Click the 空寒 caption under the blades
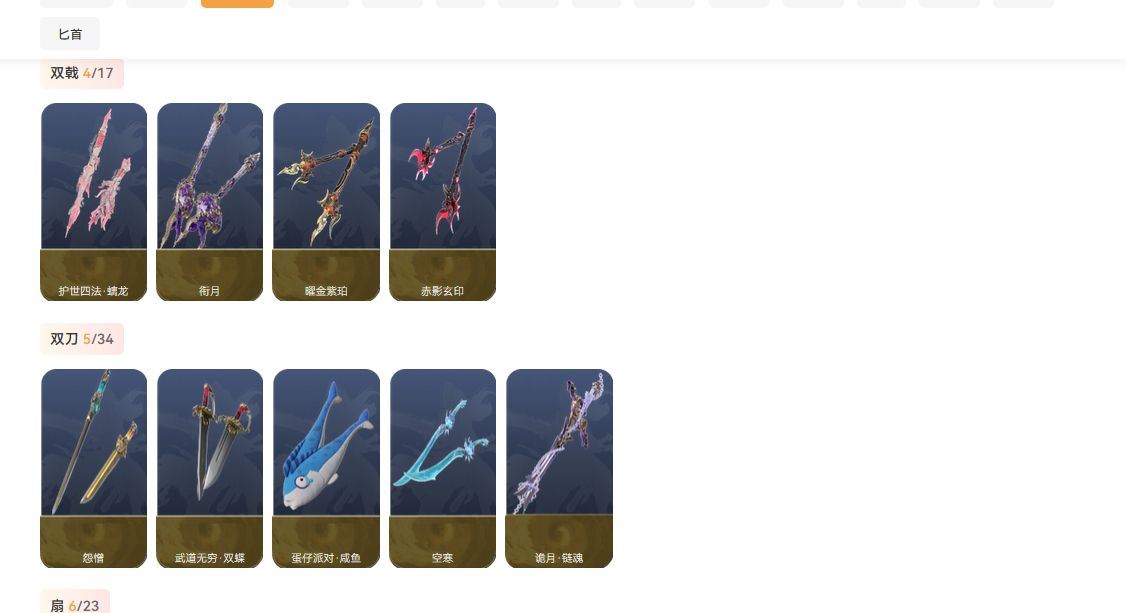 [x=442, y=558]
